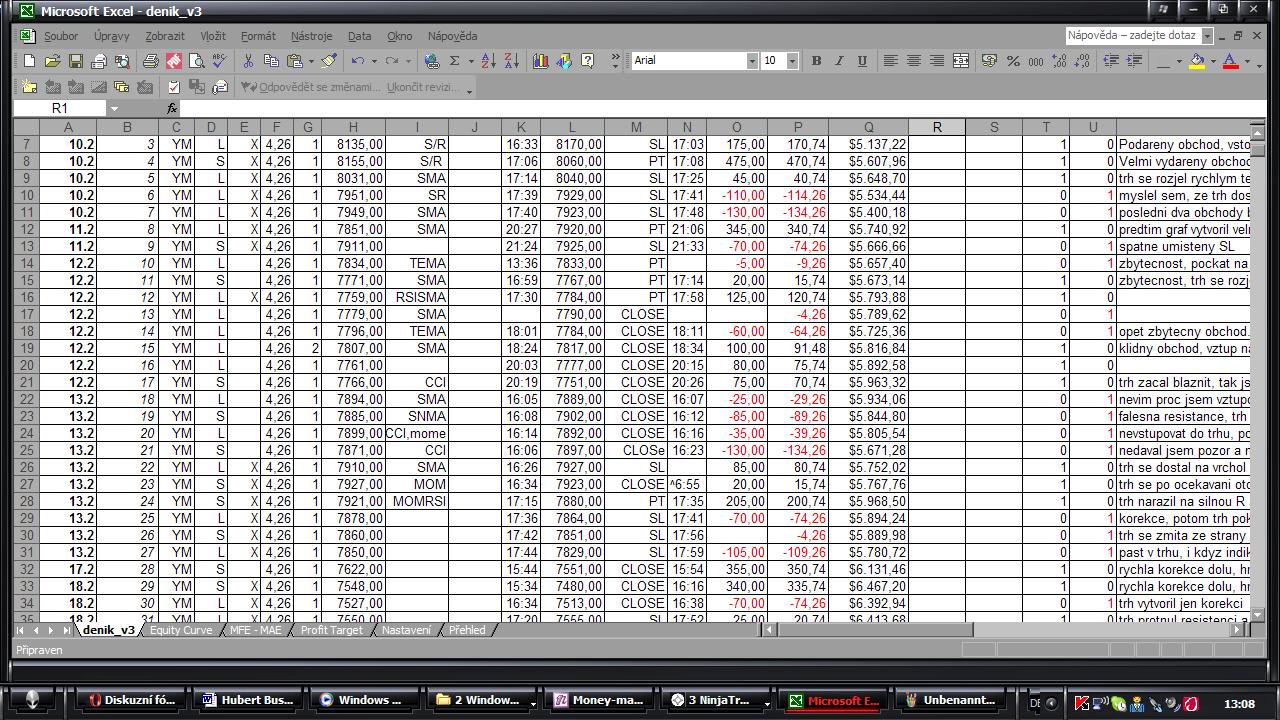This screenshot has width=1280, height=720.
Task: Open borders style dropdown arrow
Action: tap(1179, 61)
